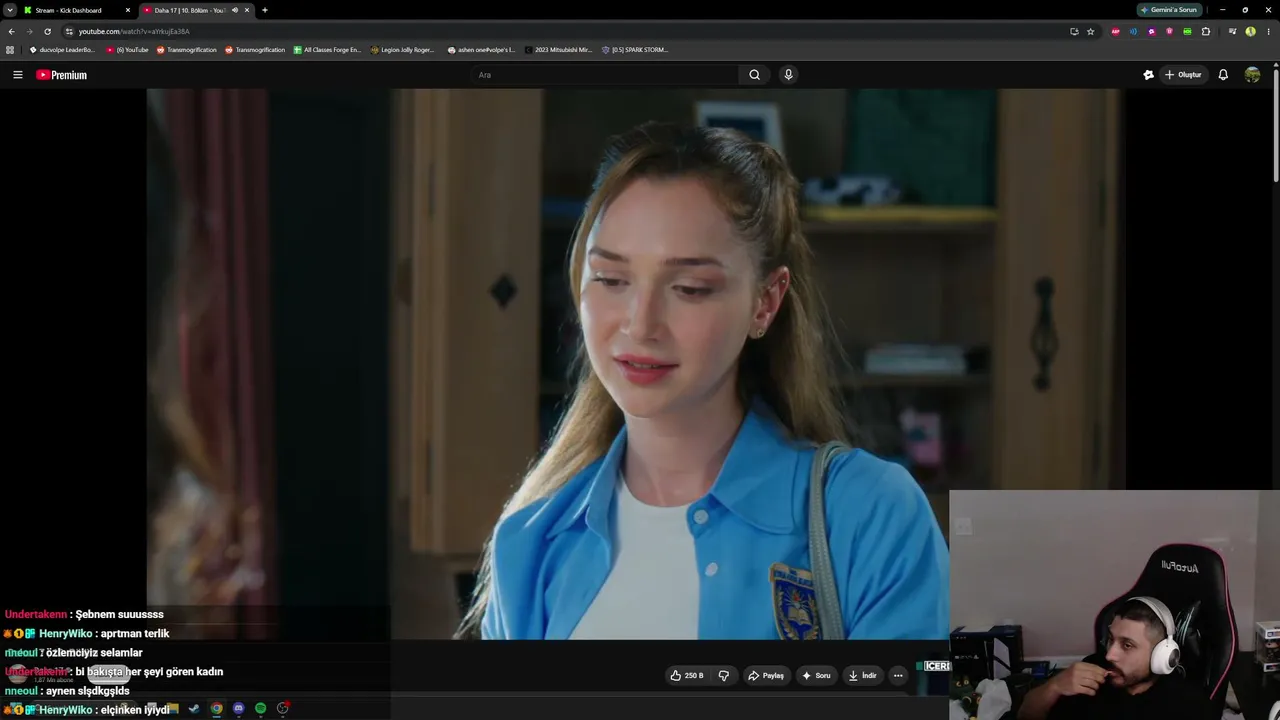The height and width of the screenshot is (720, 1280).
Task: Click chat message 'Şebnem suuussss'
Action: 119,615
